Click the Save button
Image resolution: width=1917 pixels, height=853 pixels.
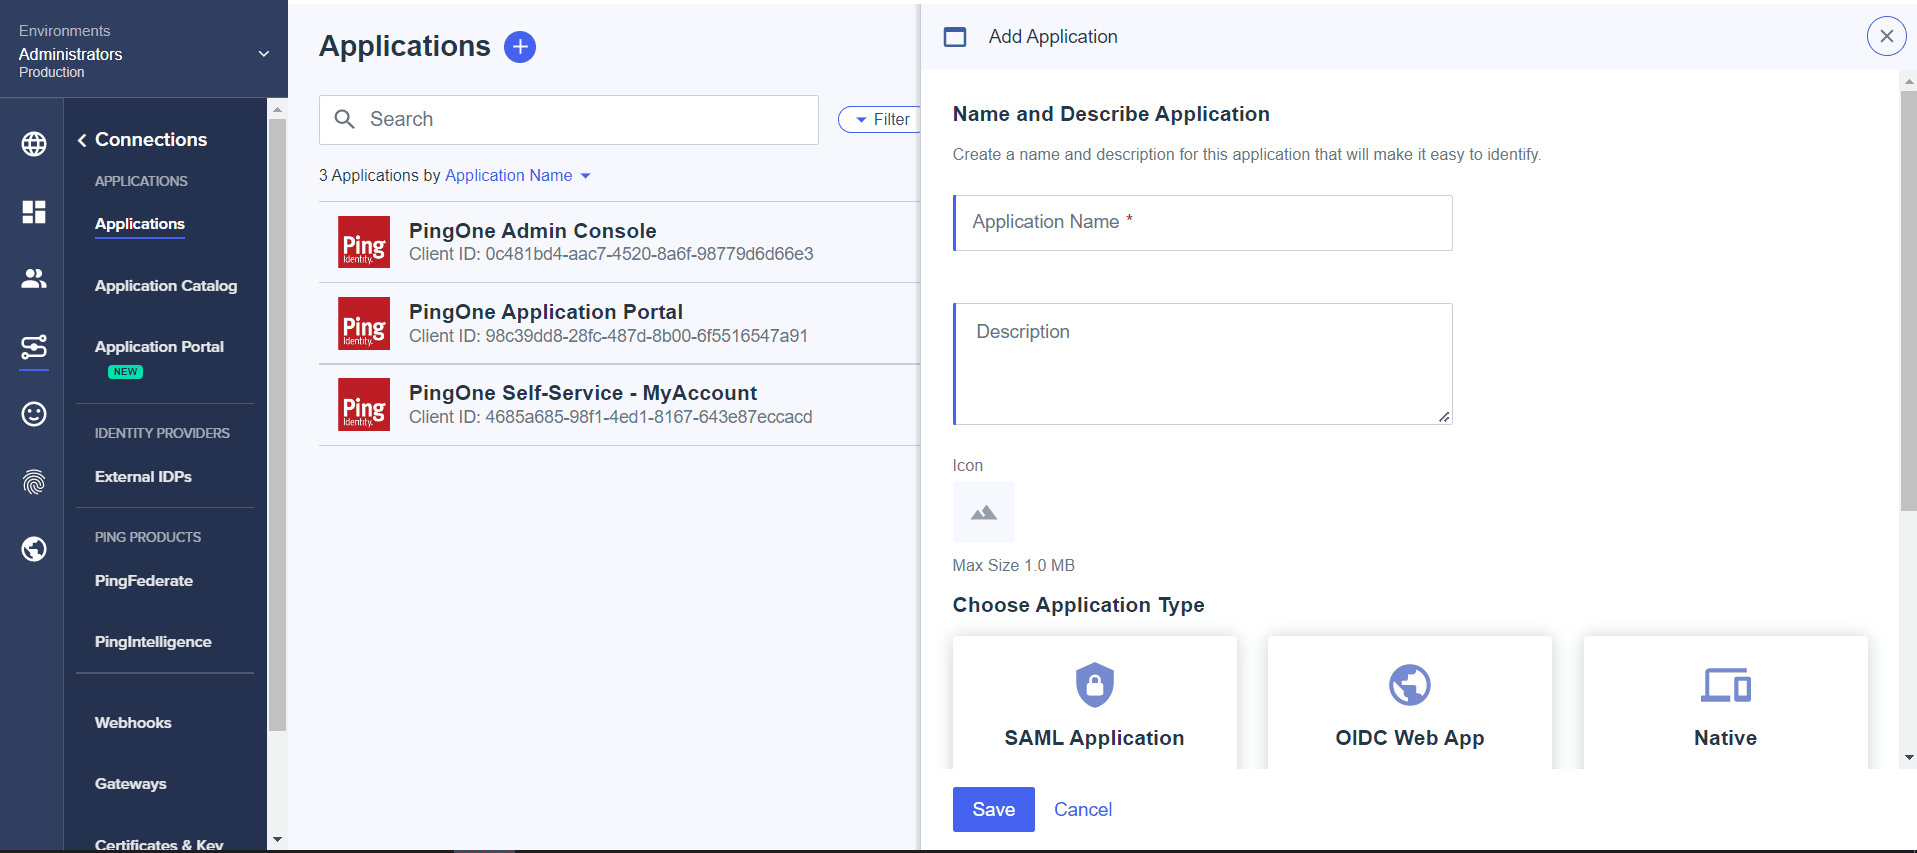(993, 809)
